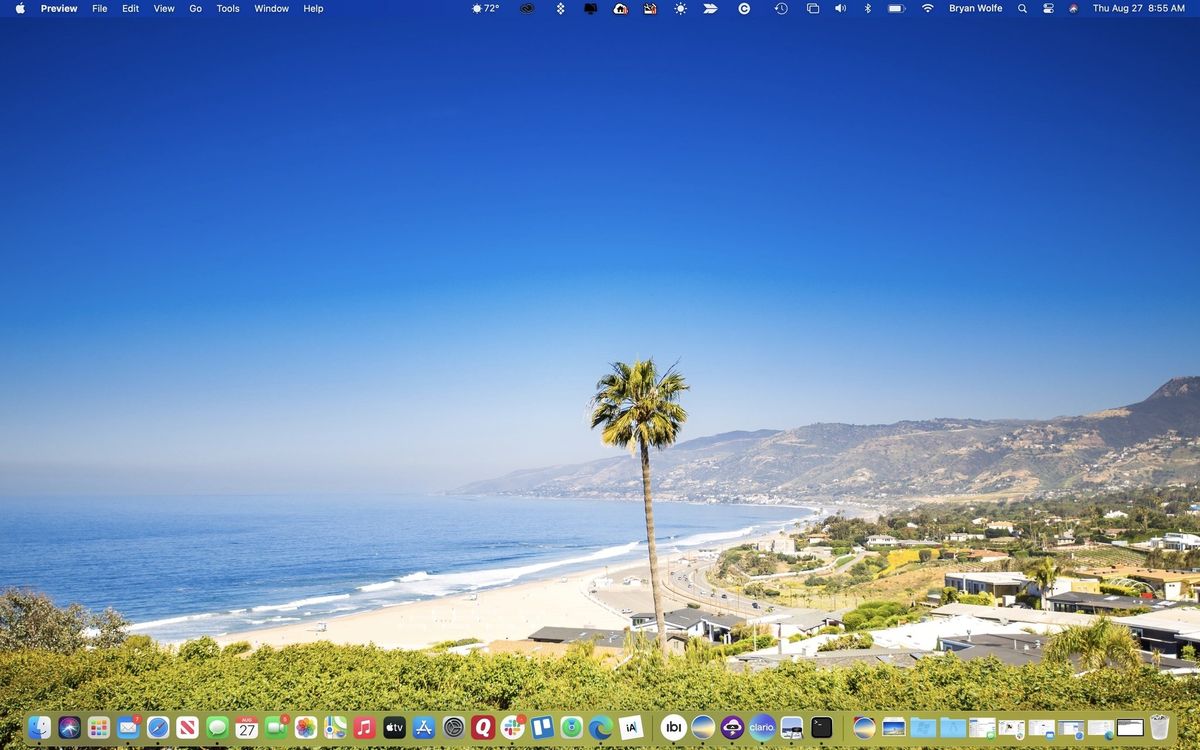Image resolution: width=1200 pixels, height=750 pixels.
Task: Open the Bryan Wolfe user switching menu
Action: pos(975,8)
